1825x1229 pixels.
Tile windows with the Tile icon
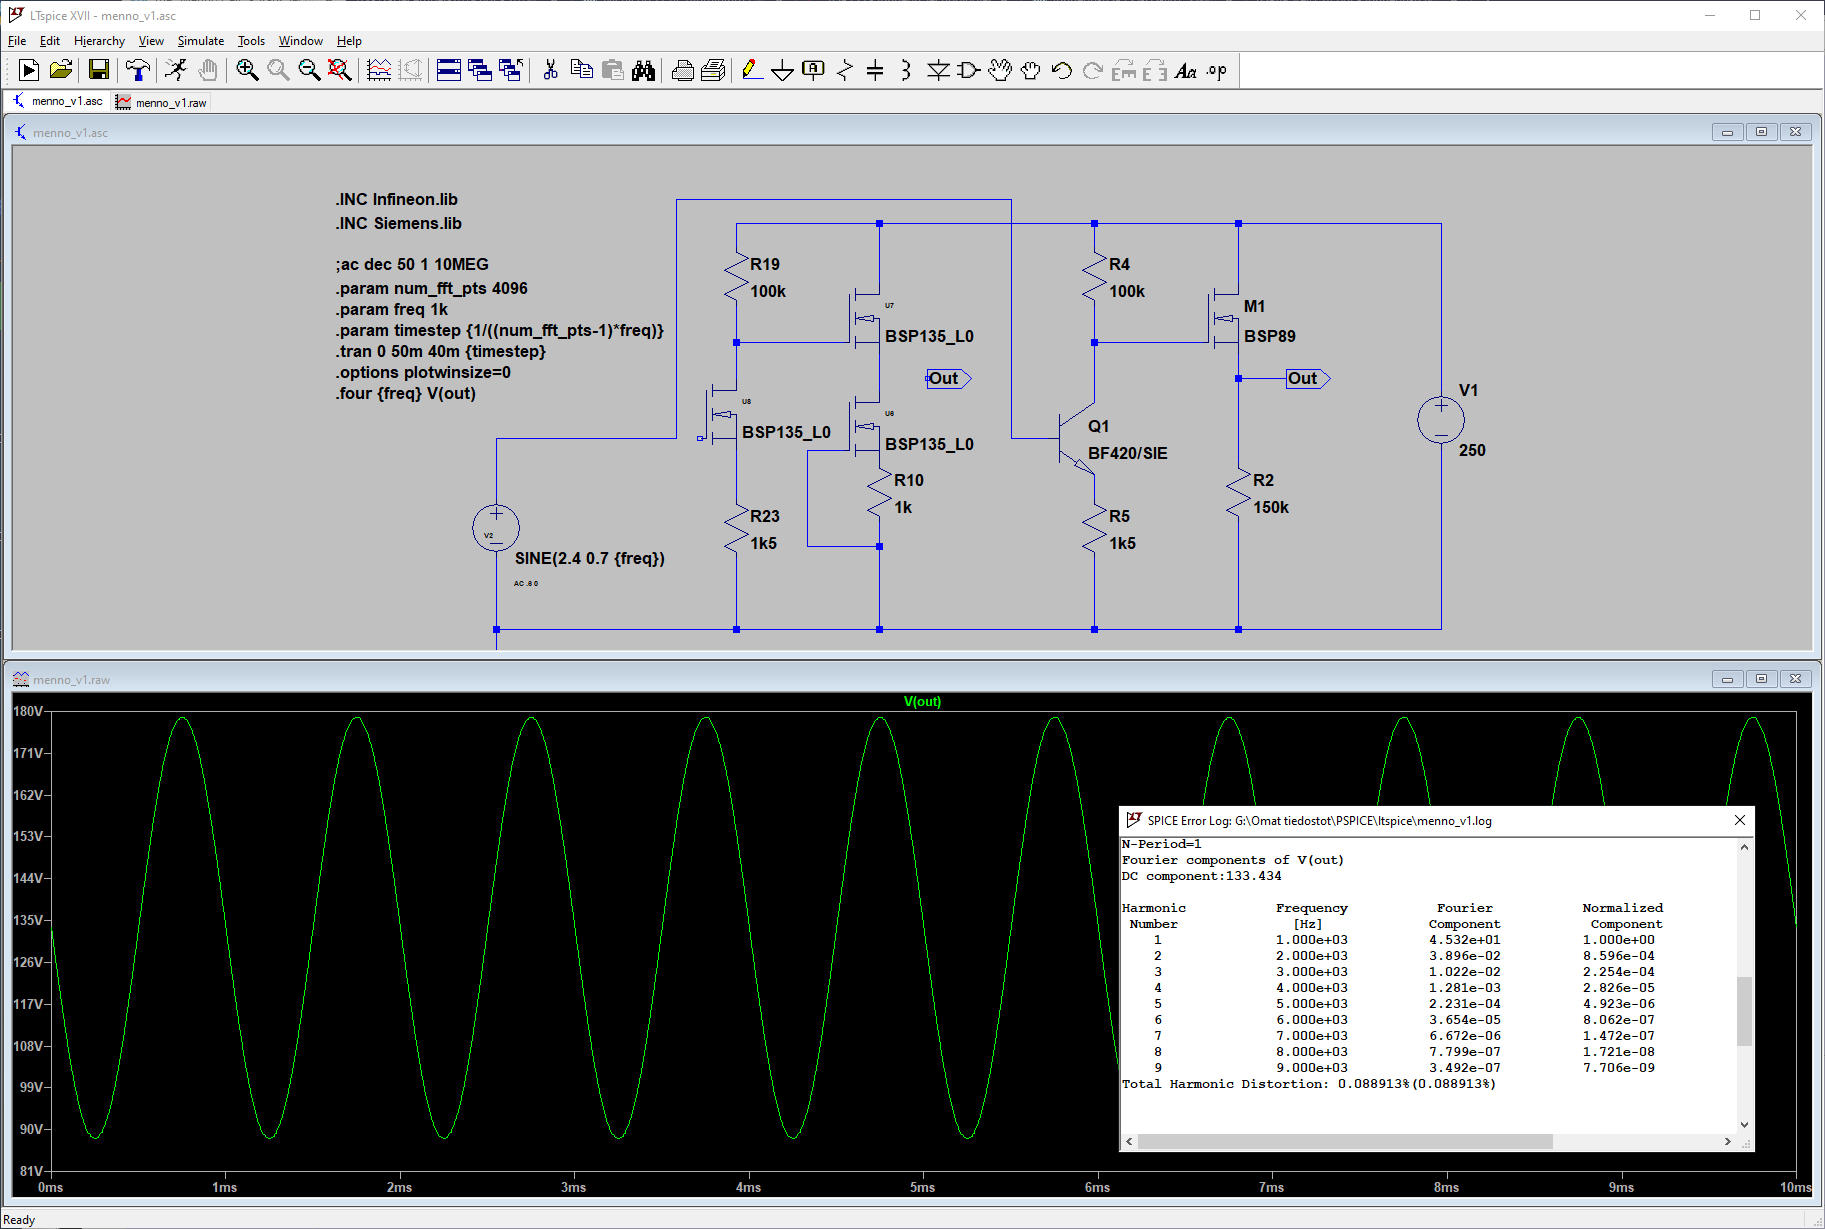449,70
